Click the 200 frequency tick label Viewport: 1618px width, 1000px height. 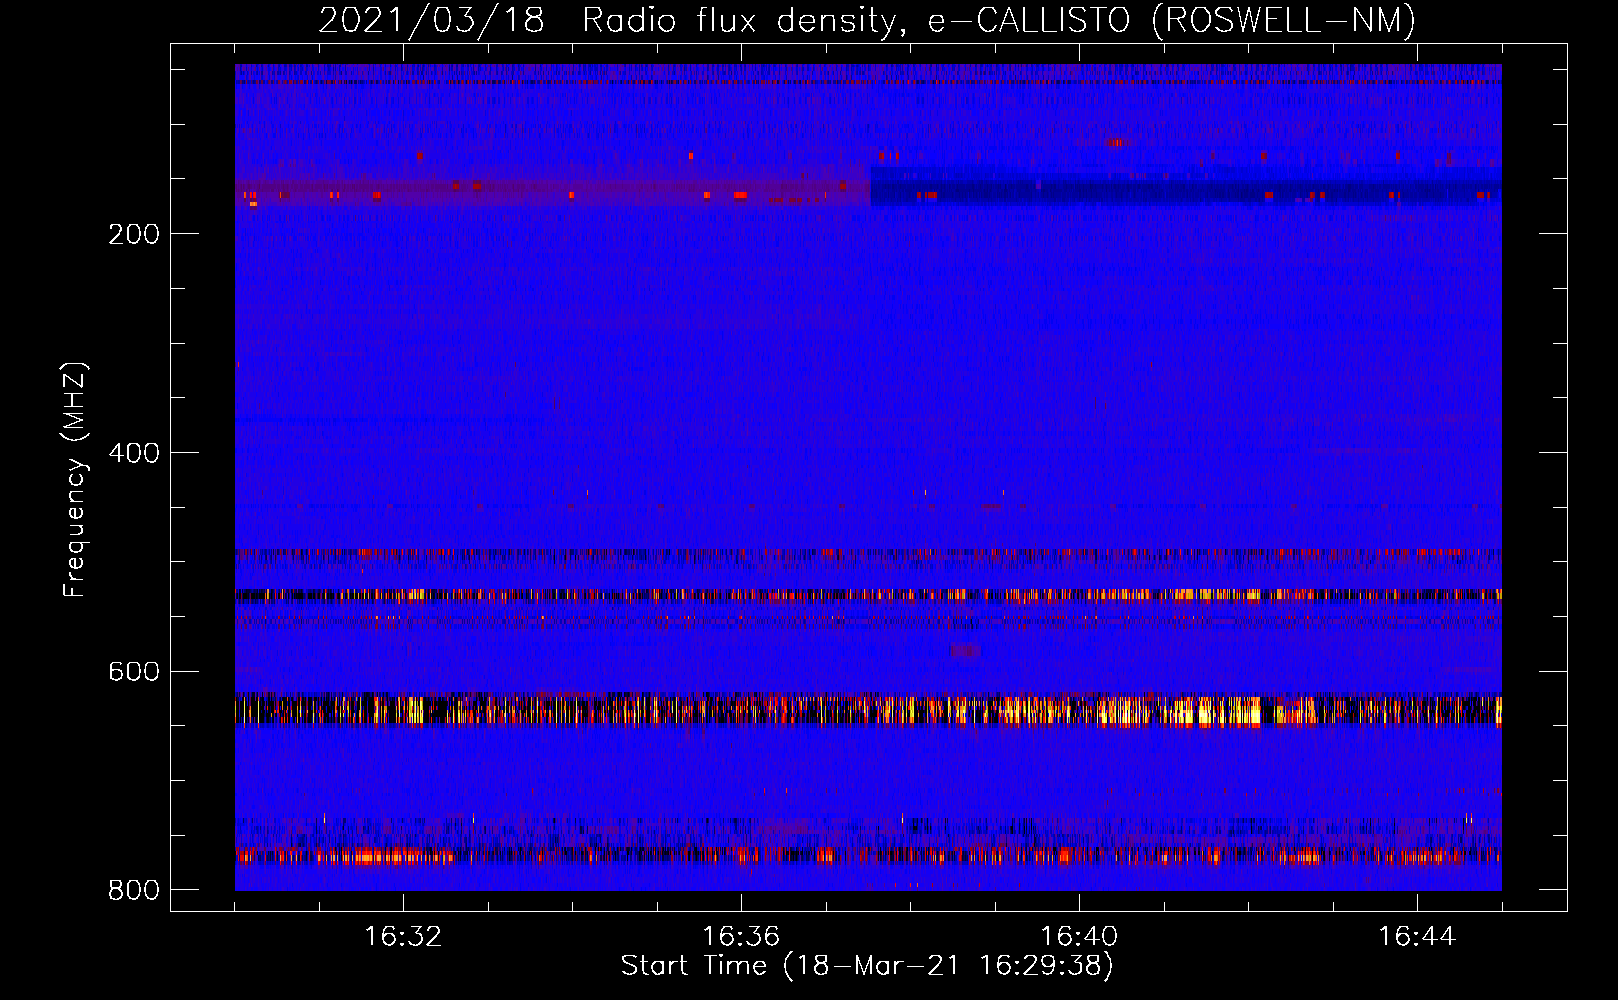[x=134, y=234]
